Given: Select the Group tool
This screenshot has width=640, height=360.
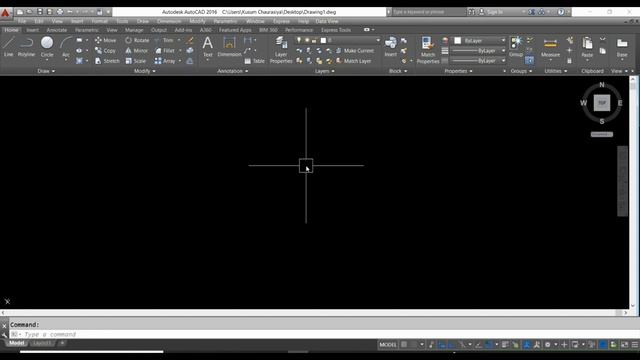Looking at the screenshot, I should pos(516,46).
